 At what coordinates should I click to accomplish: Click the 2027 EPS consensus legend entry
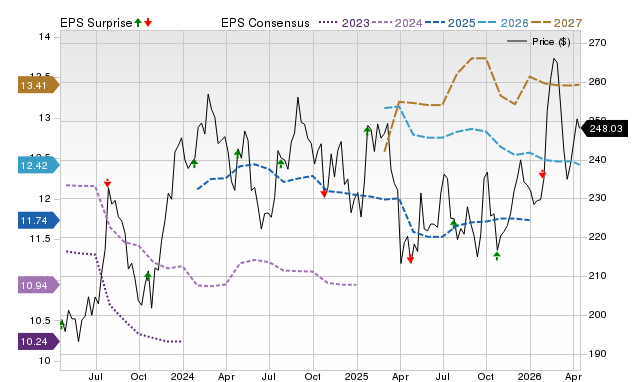coord(556,23)
